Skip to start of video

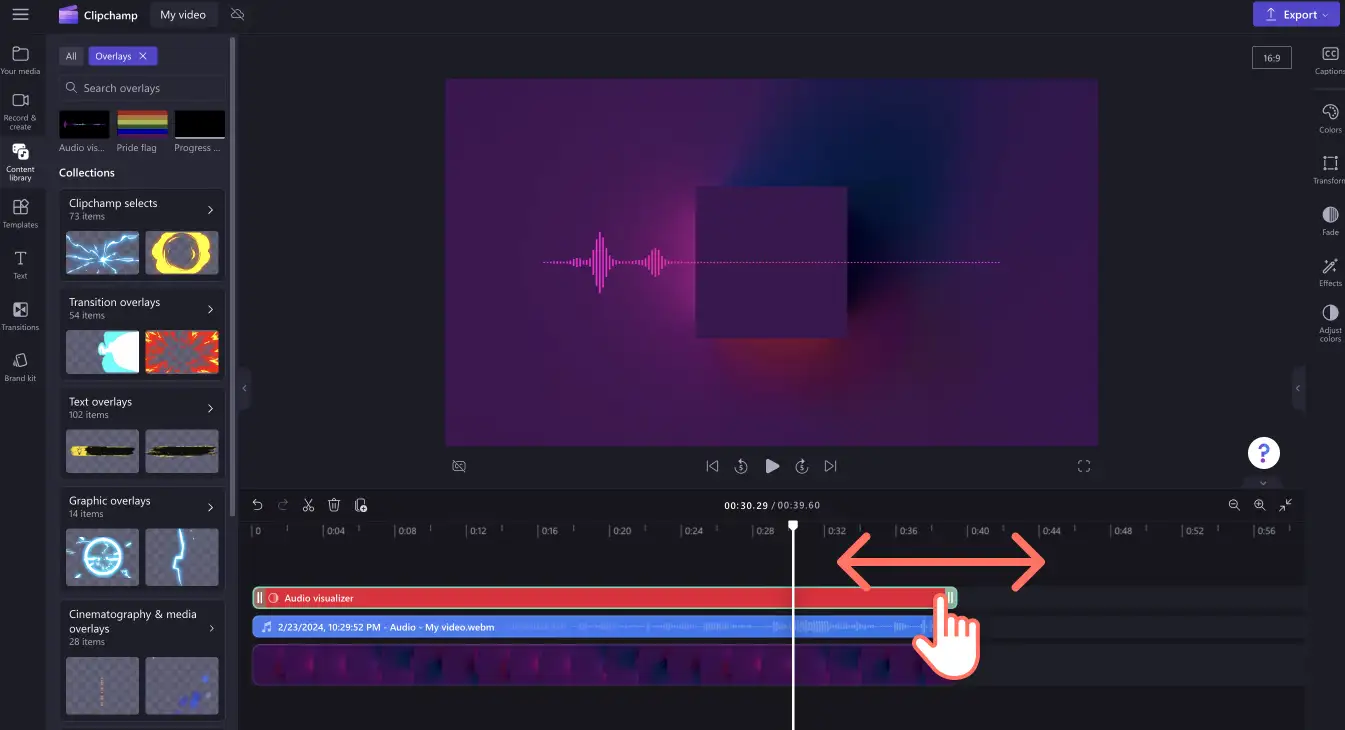[x=712, y=466]
